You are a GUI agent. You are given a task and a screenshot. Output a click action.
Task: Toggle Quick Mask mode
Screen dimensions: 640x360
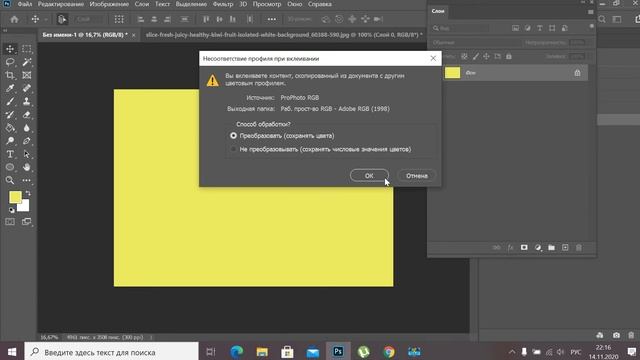click(10, 222)
